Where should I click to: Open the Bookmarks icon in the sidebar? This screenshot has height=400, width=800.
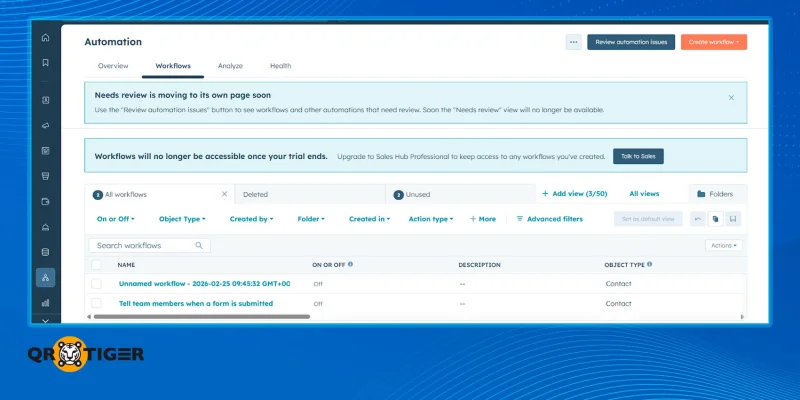tap(45, 63)
